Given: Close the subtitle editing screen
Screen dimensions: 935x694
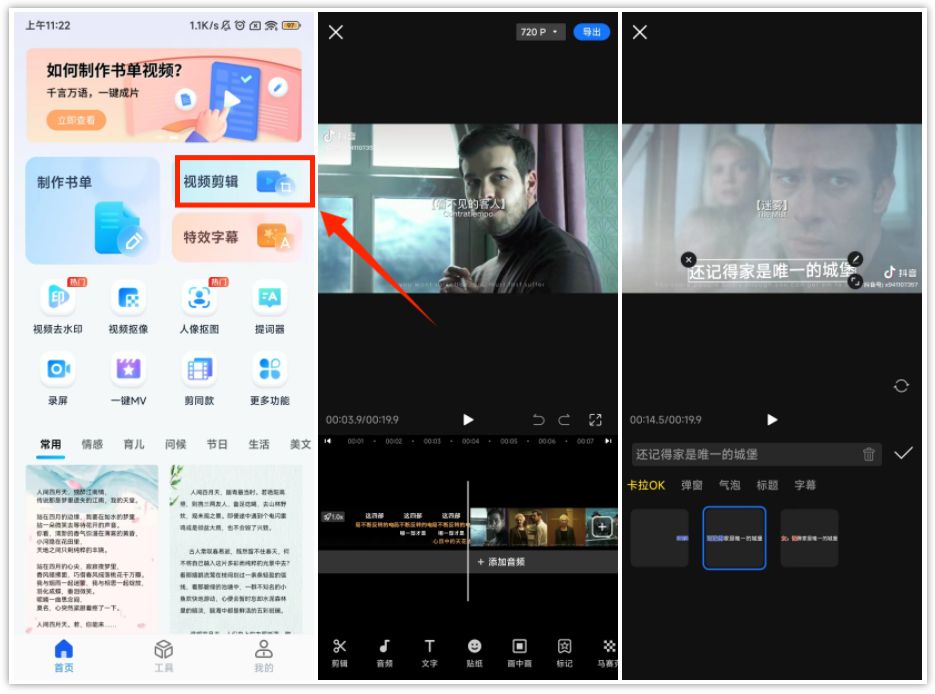Looking at the screenshot, I should coord(640,32).
